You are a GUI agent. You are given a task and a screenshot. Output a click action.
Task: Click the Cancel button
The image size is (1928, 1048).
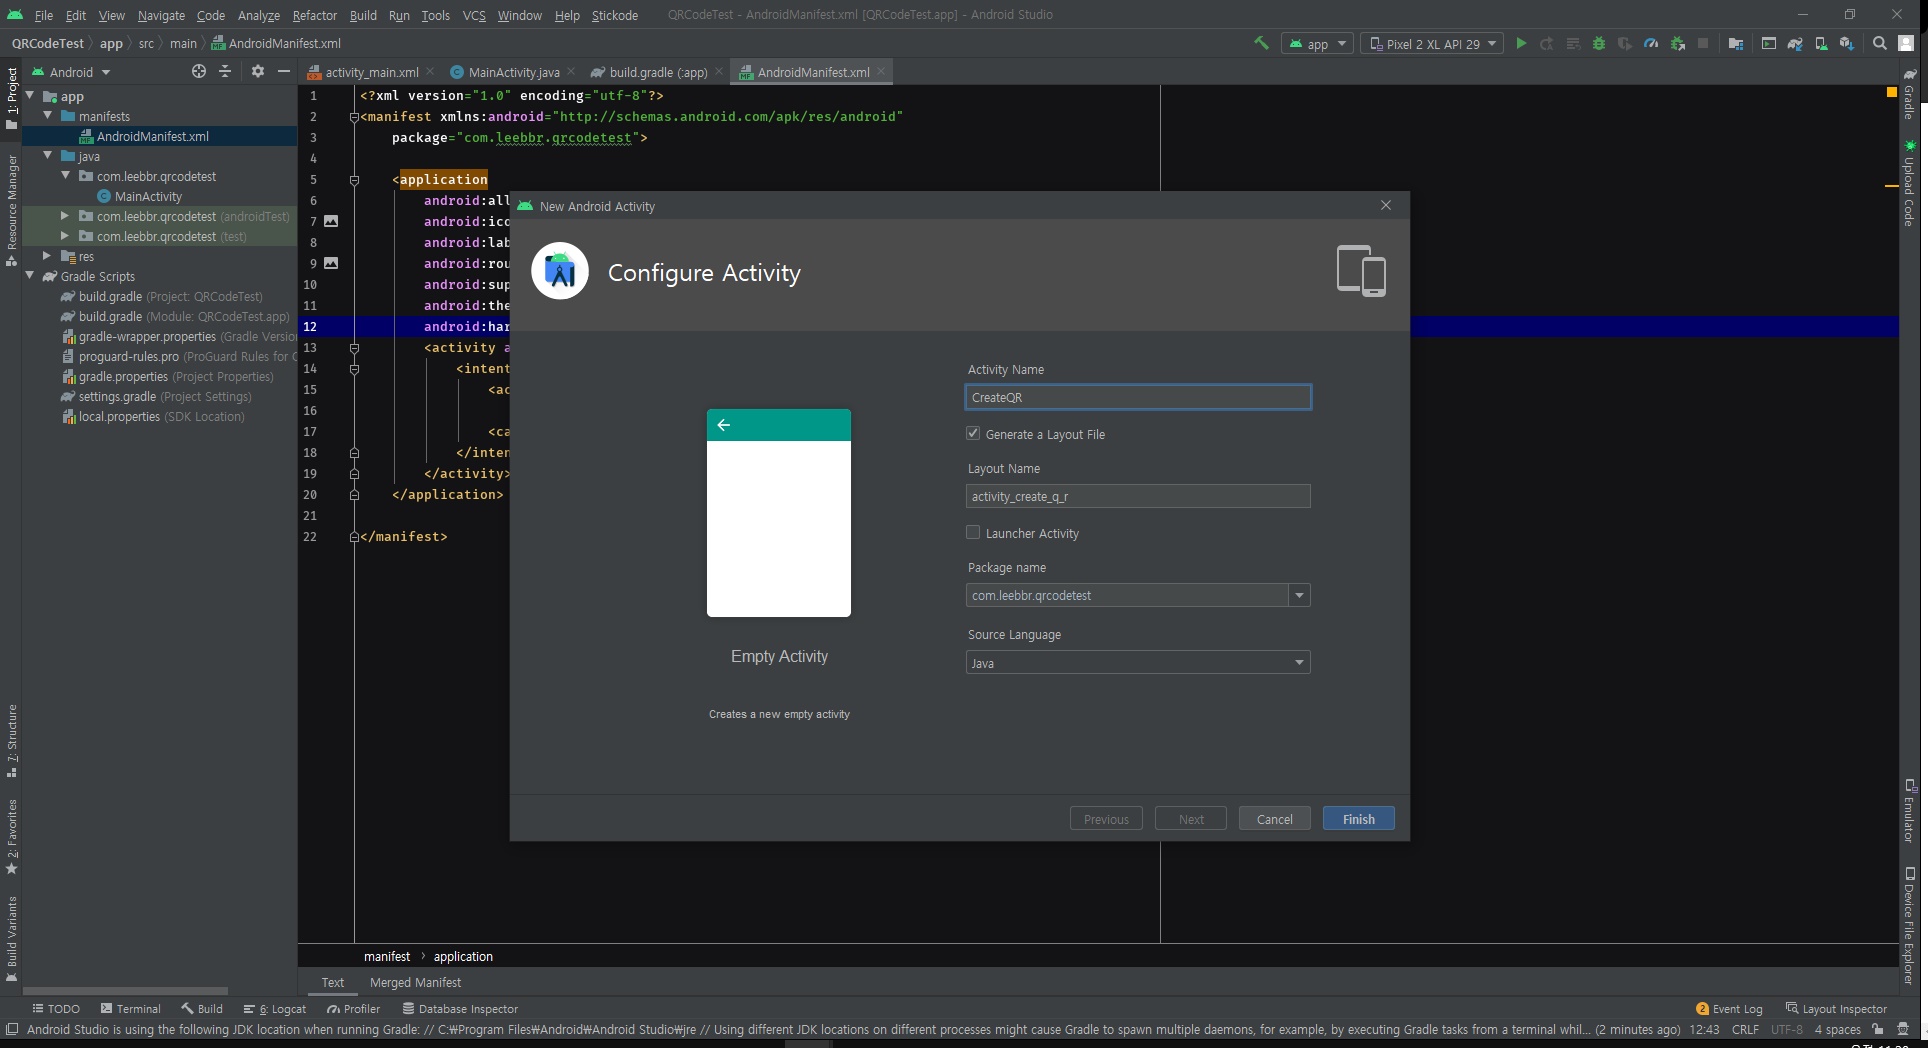pyautogui.click(x=1274, y=818)
